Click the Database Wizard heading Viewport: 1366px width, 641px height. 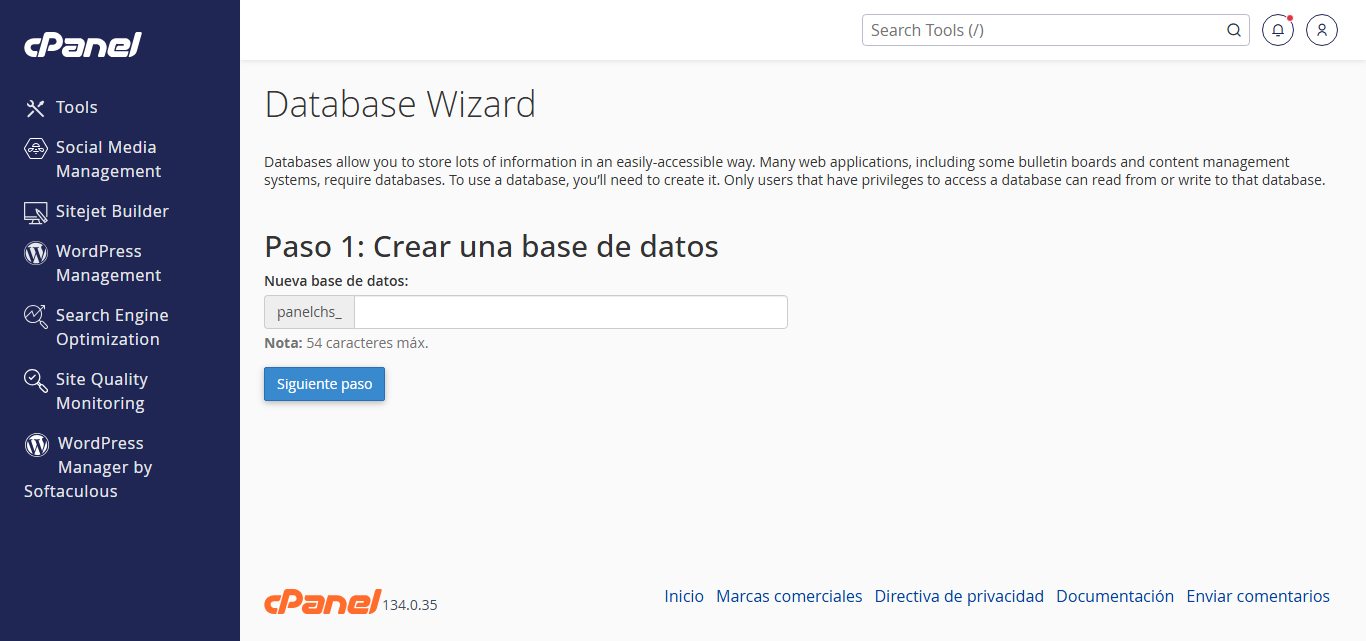400,104
